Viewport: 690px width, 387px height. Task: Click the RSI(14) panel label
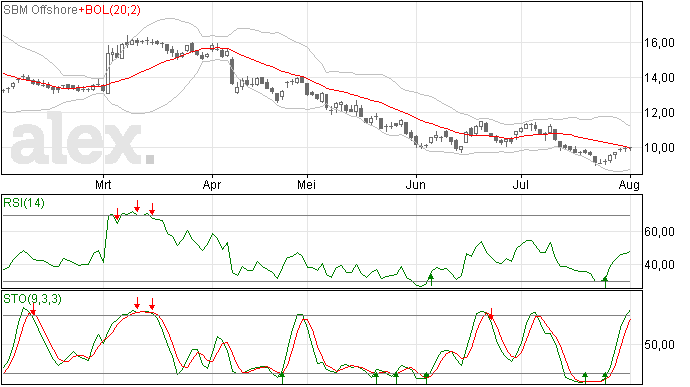click(x=24, y=203)
